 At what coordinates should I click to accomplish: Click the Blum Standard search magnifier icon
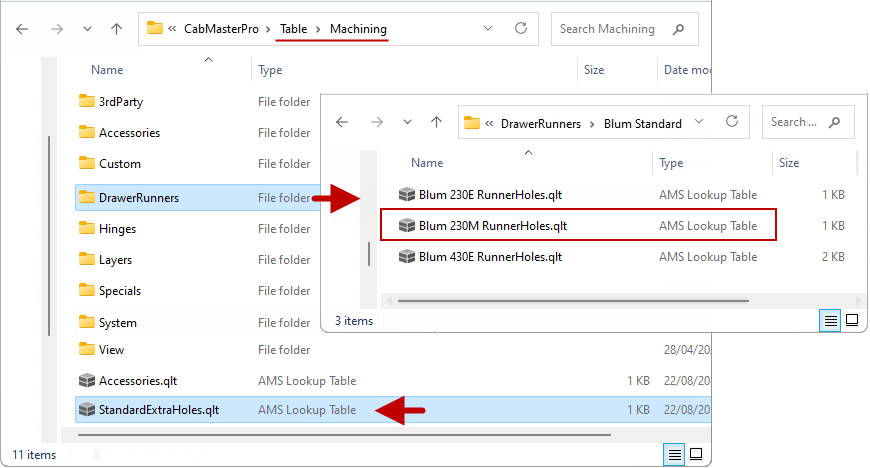click(834, 122)
